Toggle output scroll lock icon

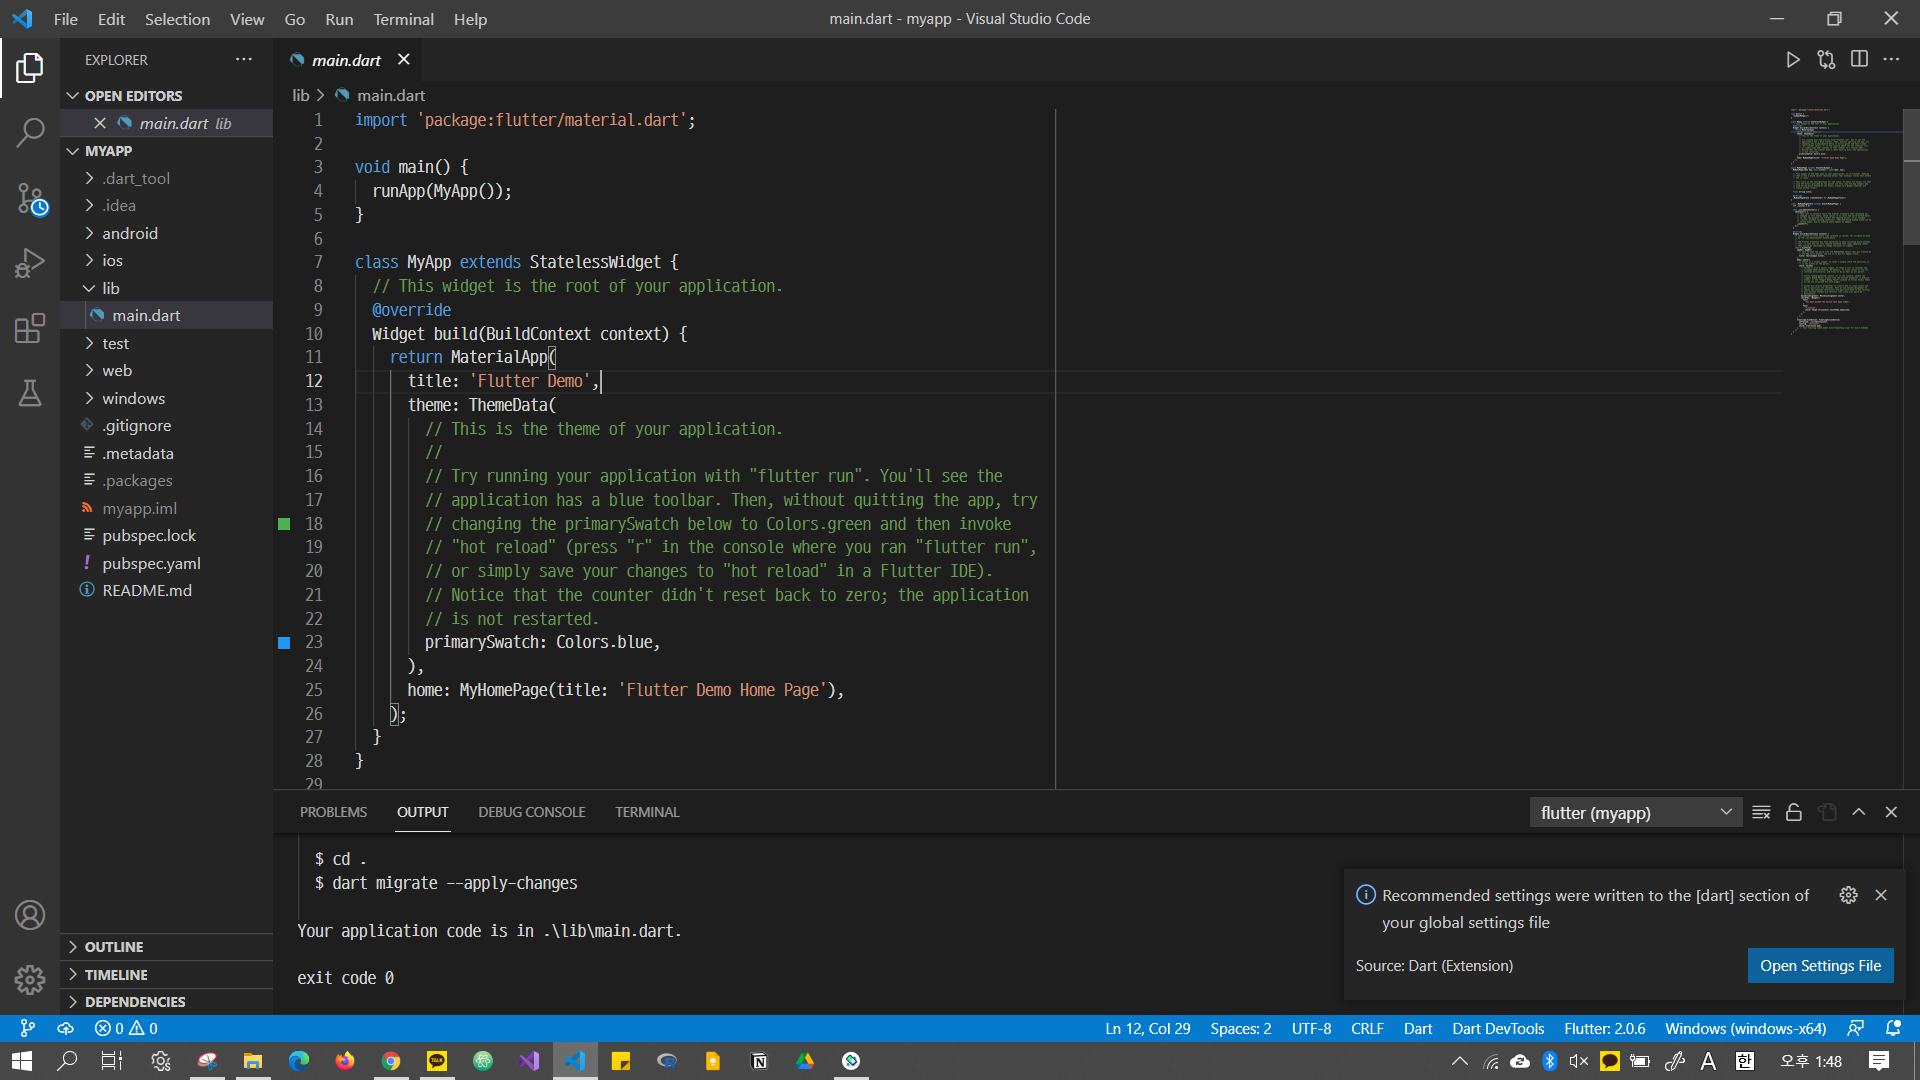1794,813
